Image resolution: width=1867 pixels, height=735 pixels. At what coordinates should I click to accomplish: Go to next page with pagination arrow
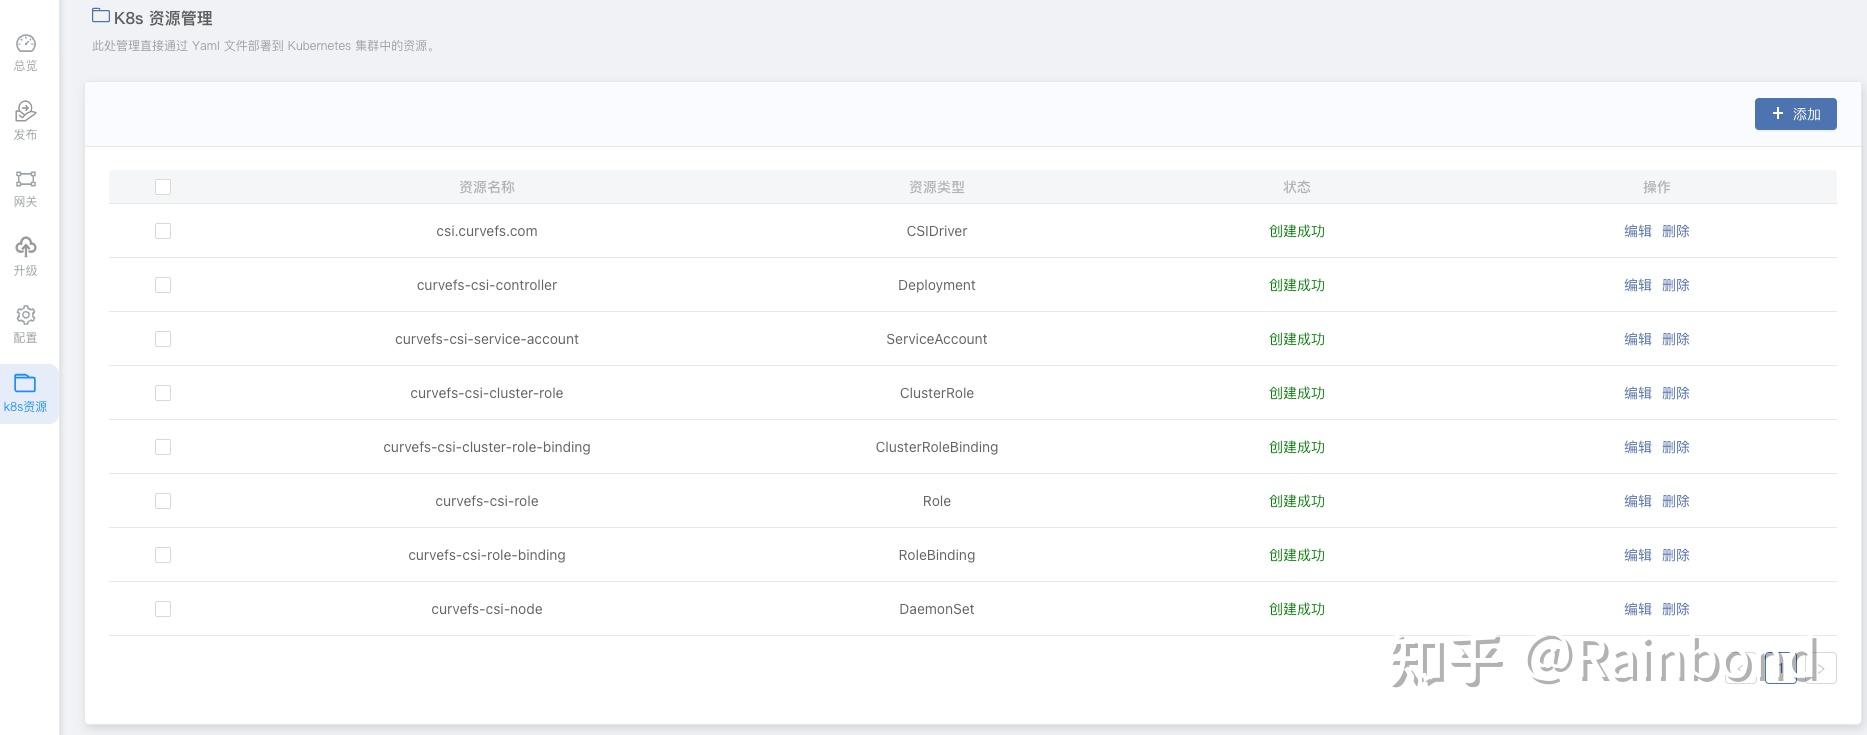(1821, 668)
